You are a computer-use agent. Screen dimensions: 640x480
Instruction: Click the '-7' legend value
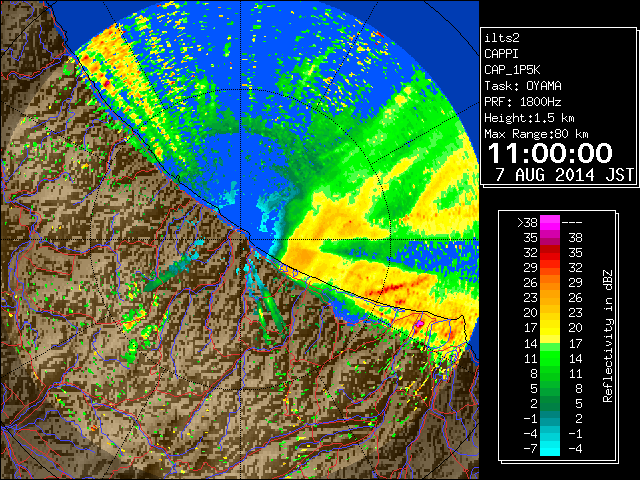pos(531,448)
